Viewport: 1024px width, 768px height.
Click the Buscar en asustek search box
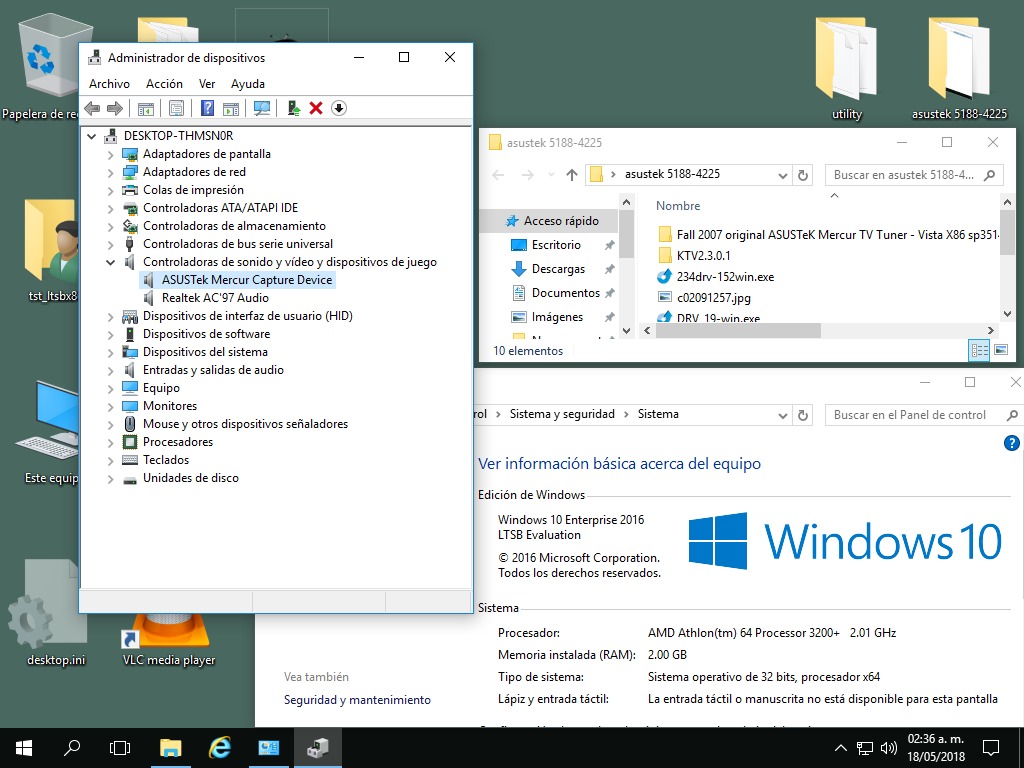pyautogui.click(x=914, y=175)
